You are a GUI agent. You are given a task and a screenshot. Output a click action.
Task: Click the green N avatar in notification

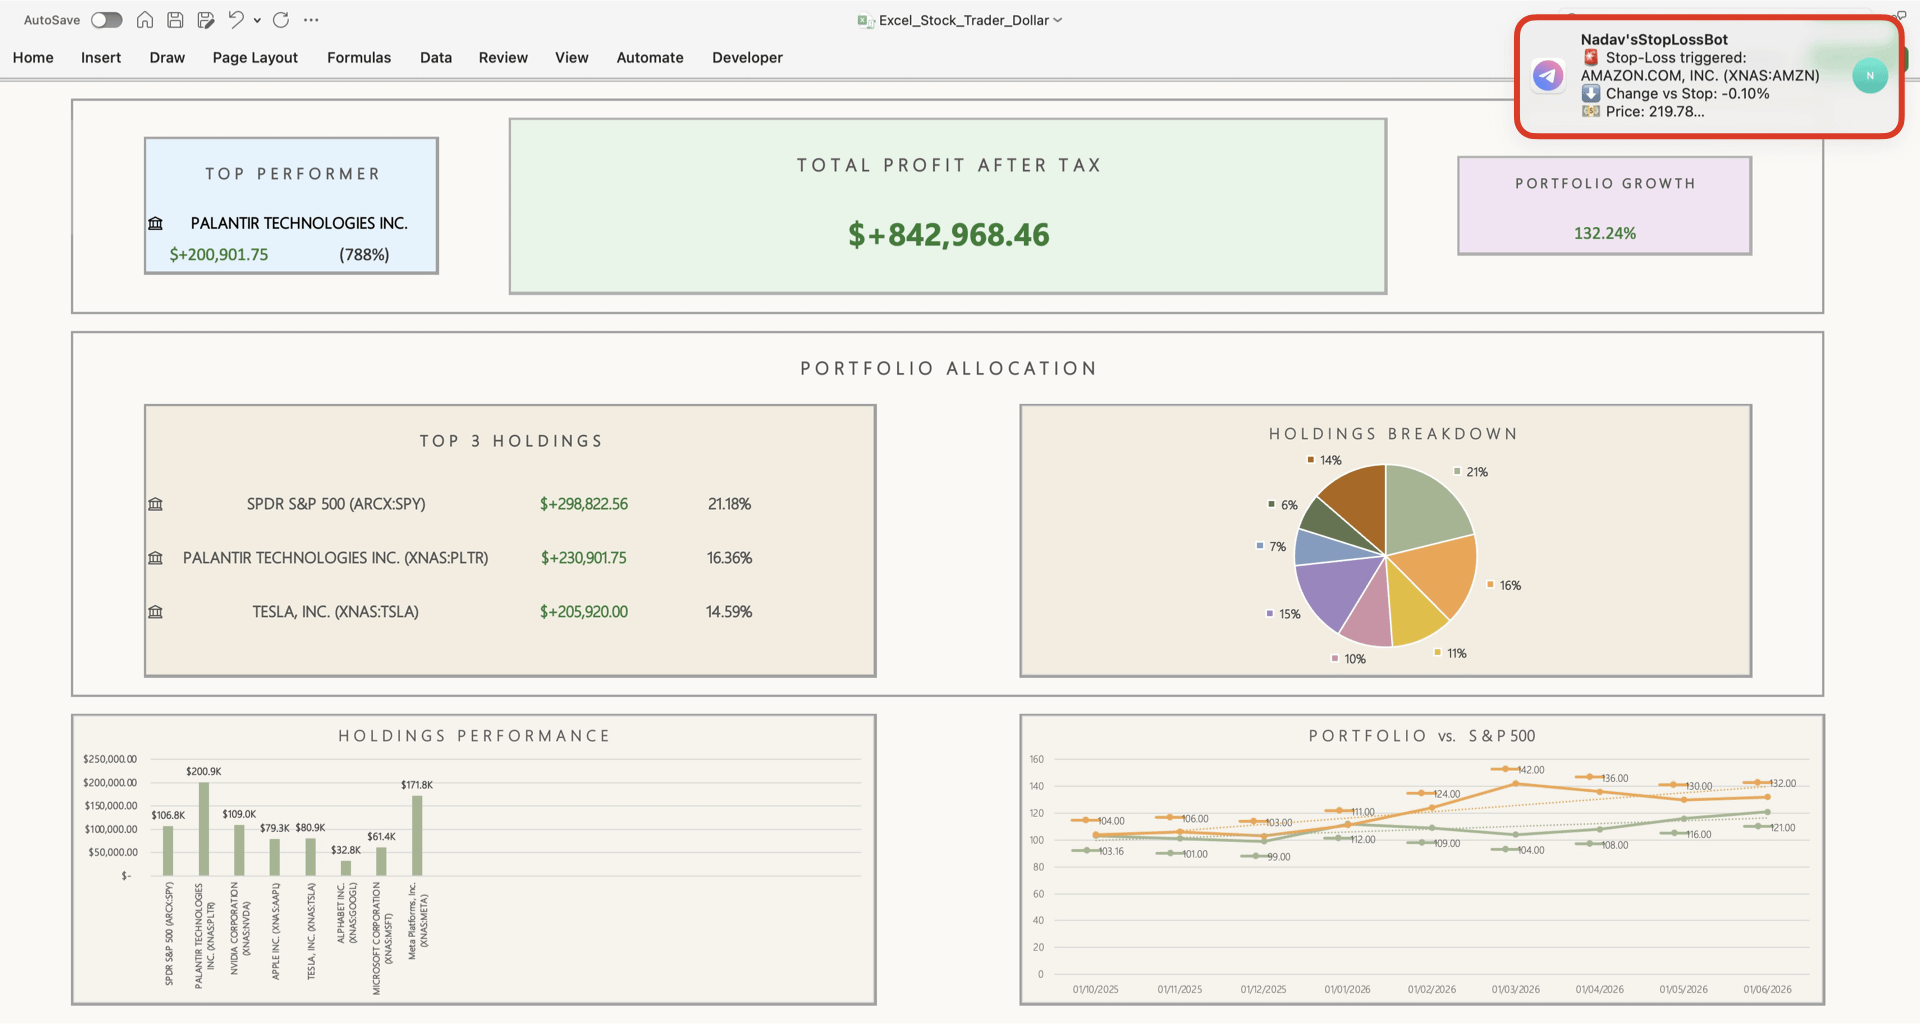1869,76
